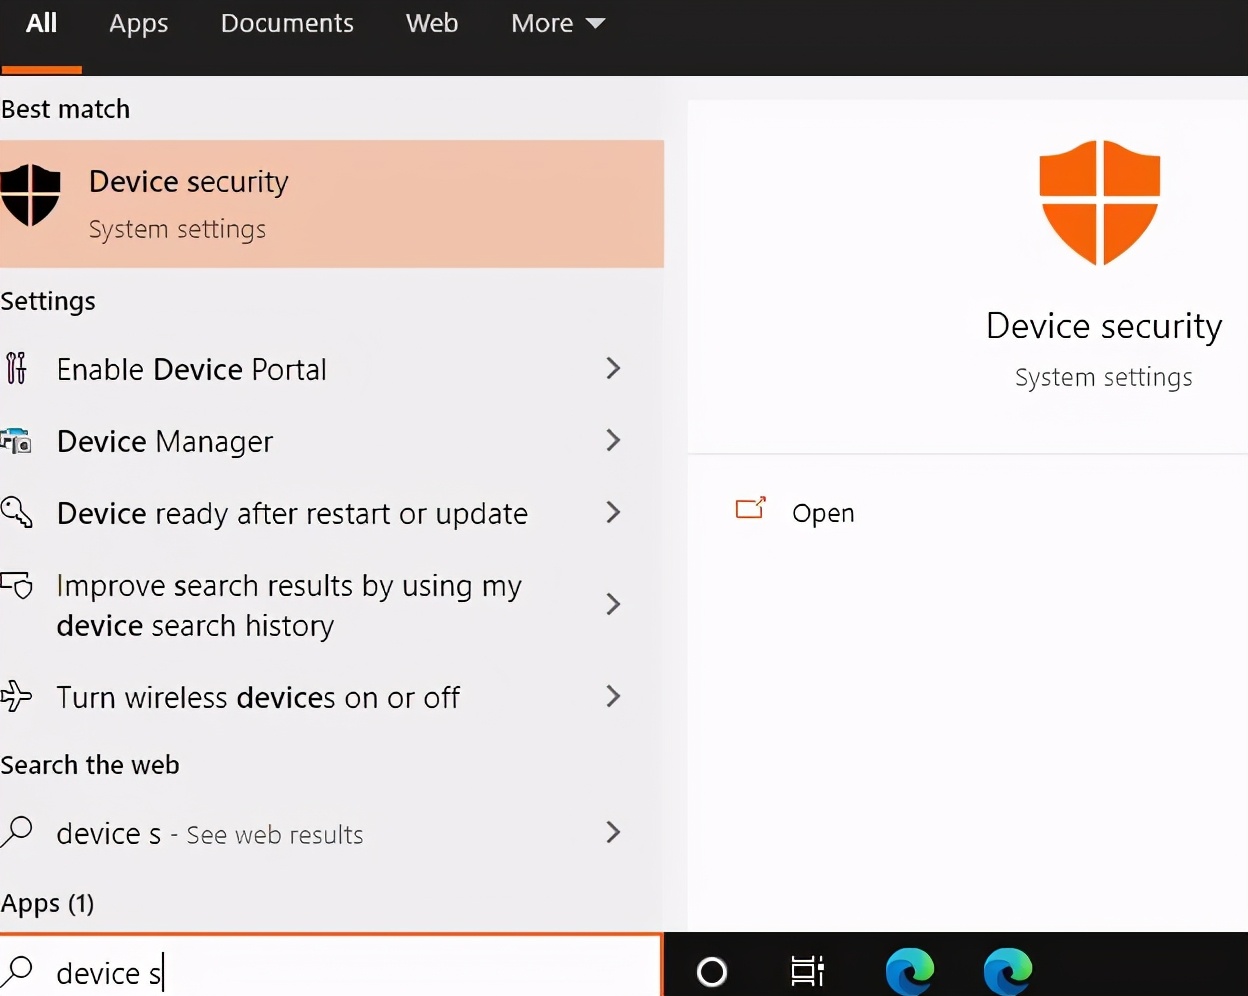Click the Cortana circle in the taskbar
This screenshot has width=1248, height=996.
pyautogui.click(x=711, y=971)
